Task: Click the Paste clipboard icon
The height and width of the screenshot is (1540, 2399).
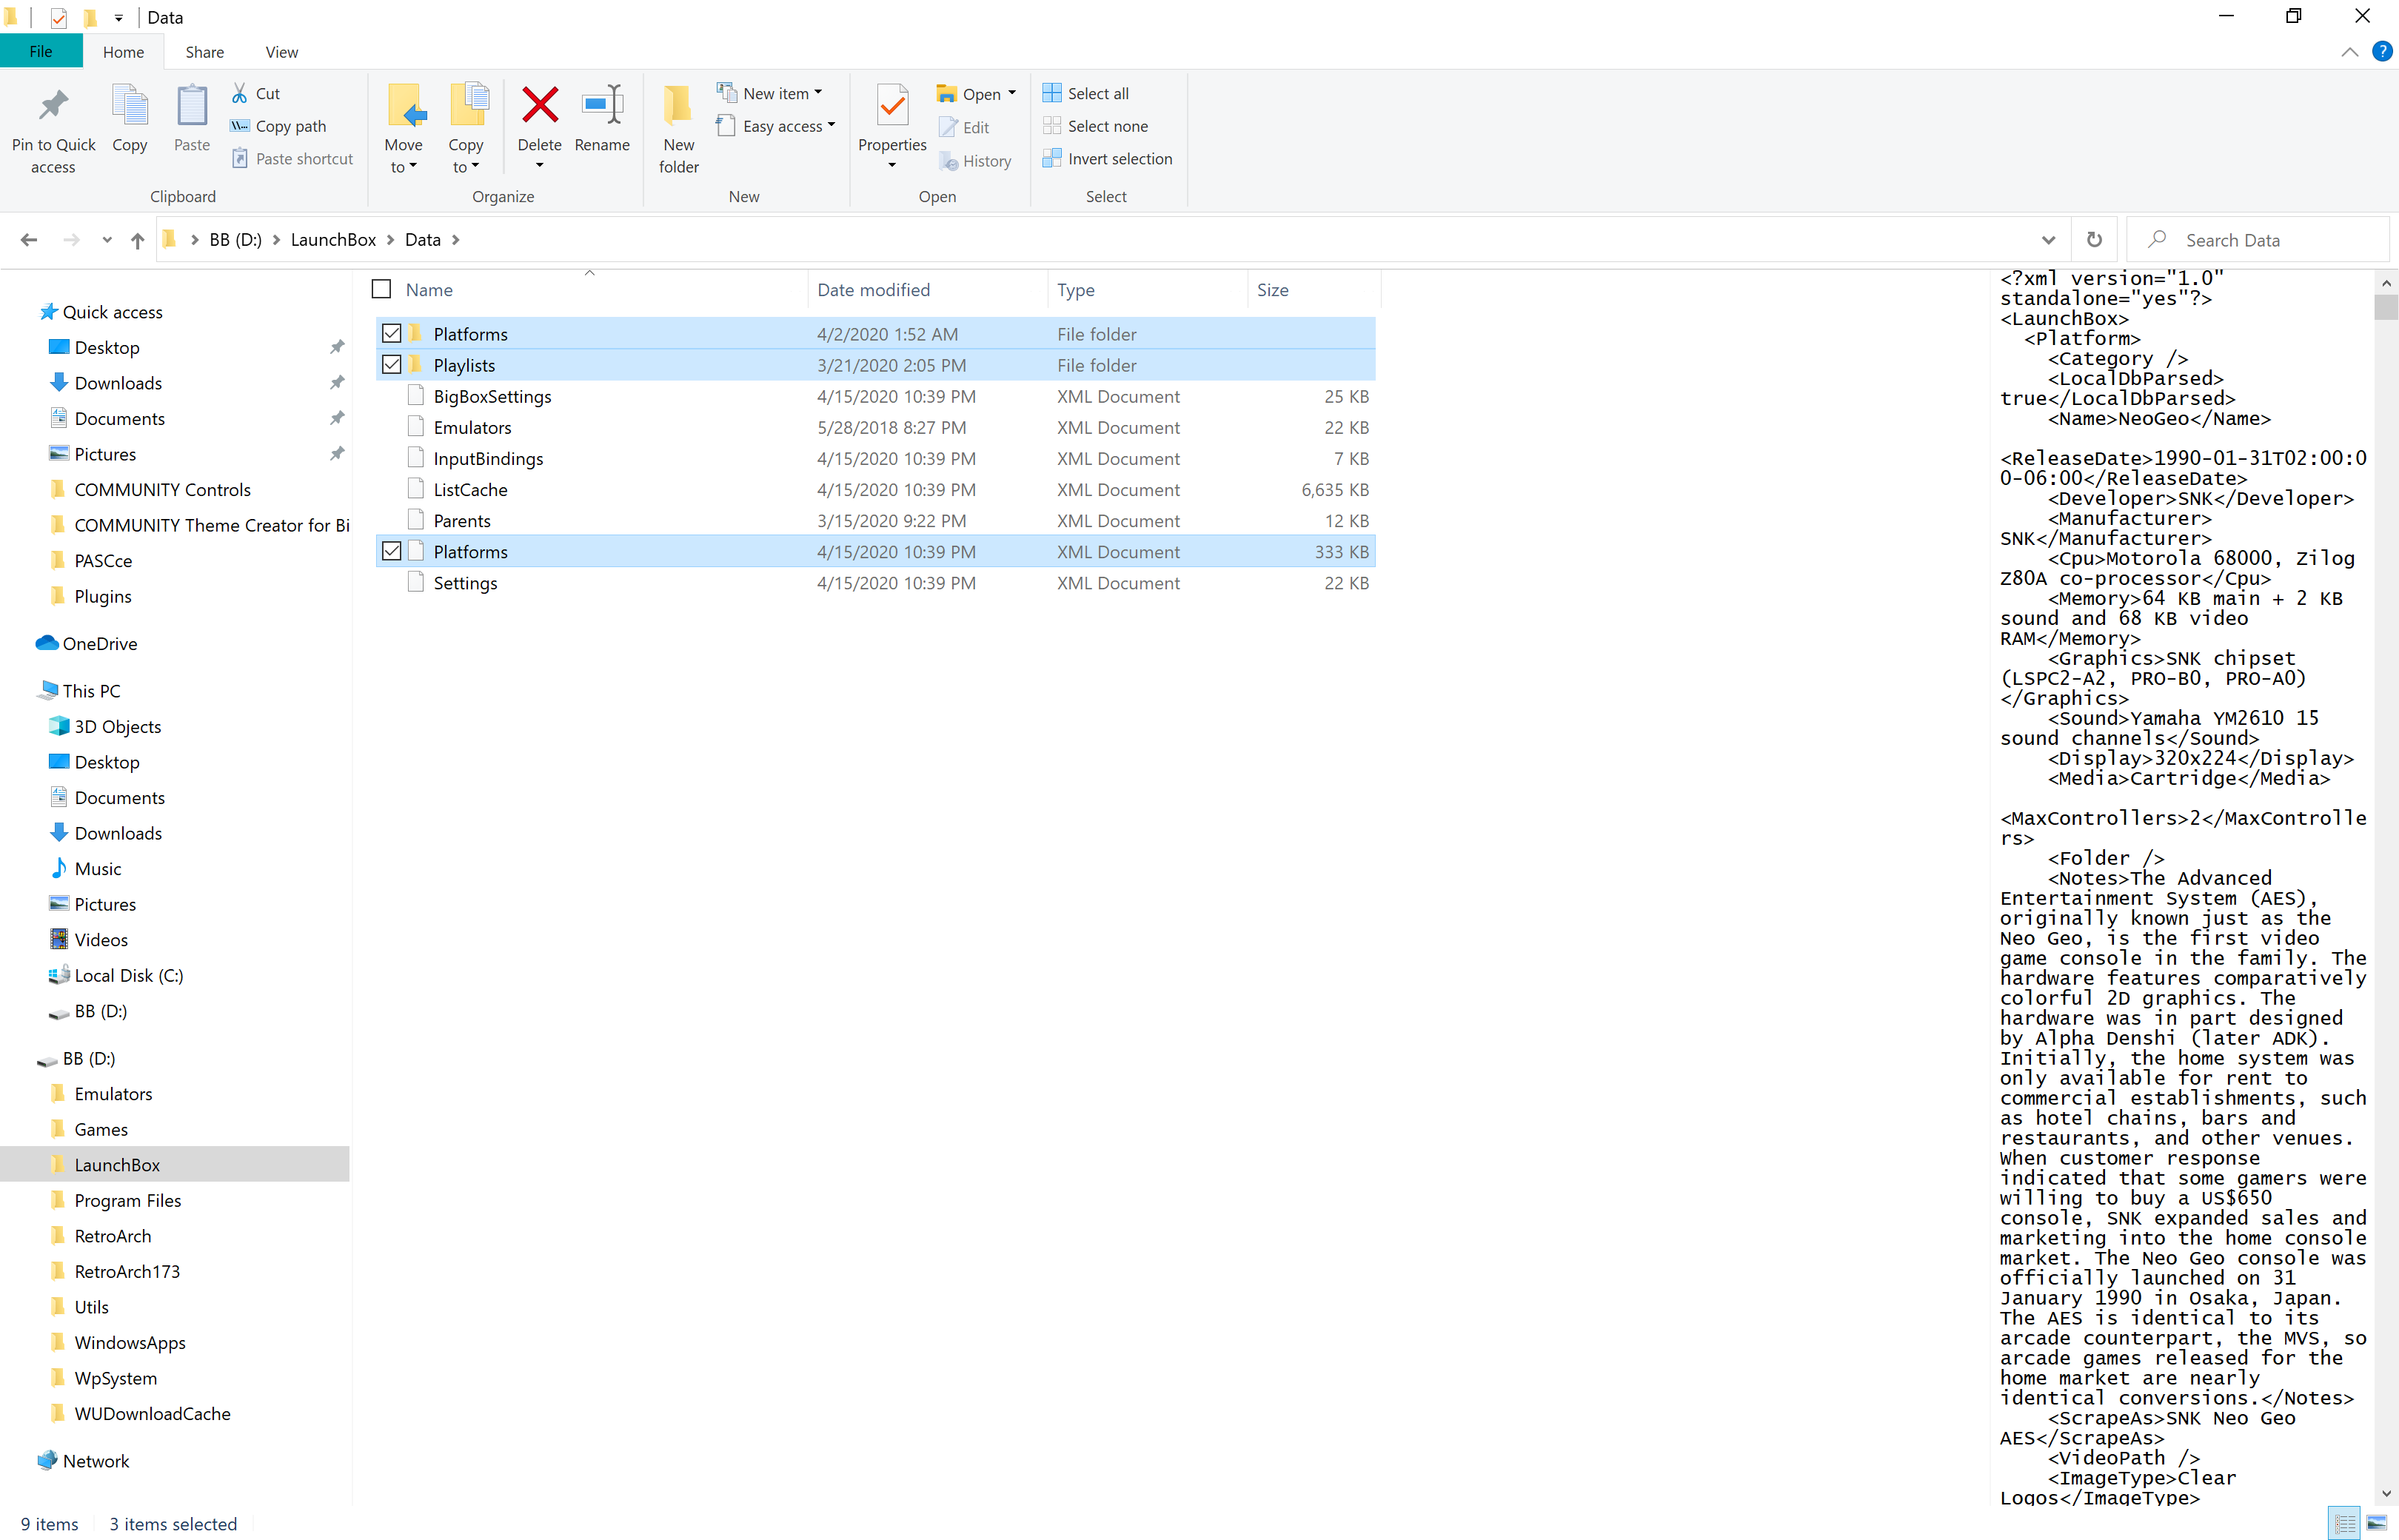Action: pos(191,105)
